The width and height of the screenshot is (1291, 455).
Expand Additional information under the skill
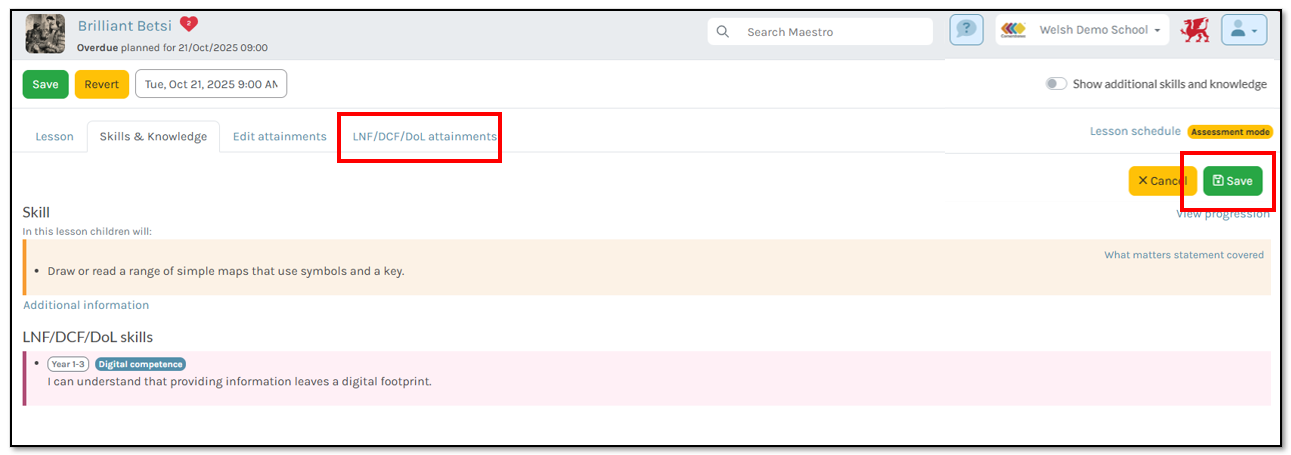(x=86, y=305)
